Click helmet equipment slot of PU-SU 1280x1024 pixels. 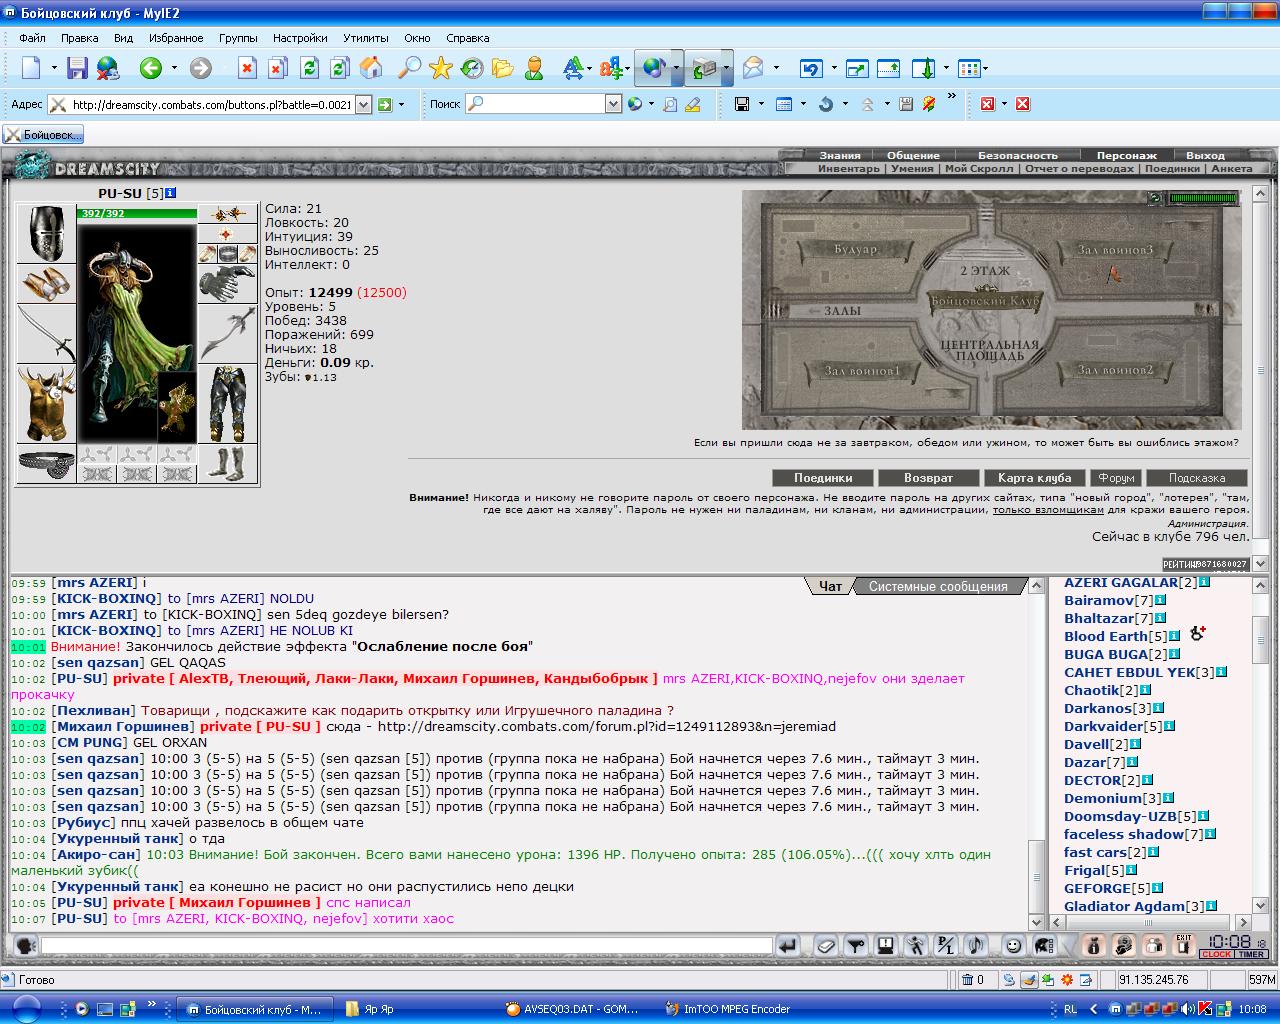[x=46, y=233]
